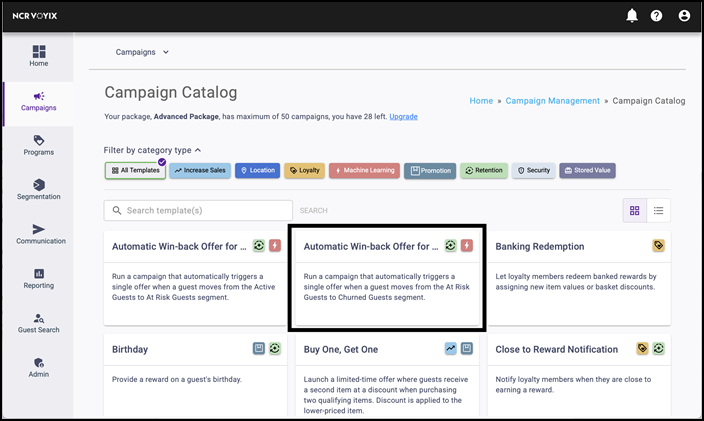Open the user account profile icon
Image resolution: width=704 pixels, height=421 pixels.
(x=684, y=16)
